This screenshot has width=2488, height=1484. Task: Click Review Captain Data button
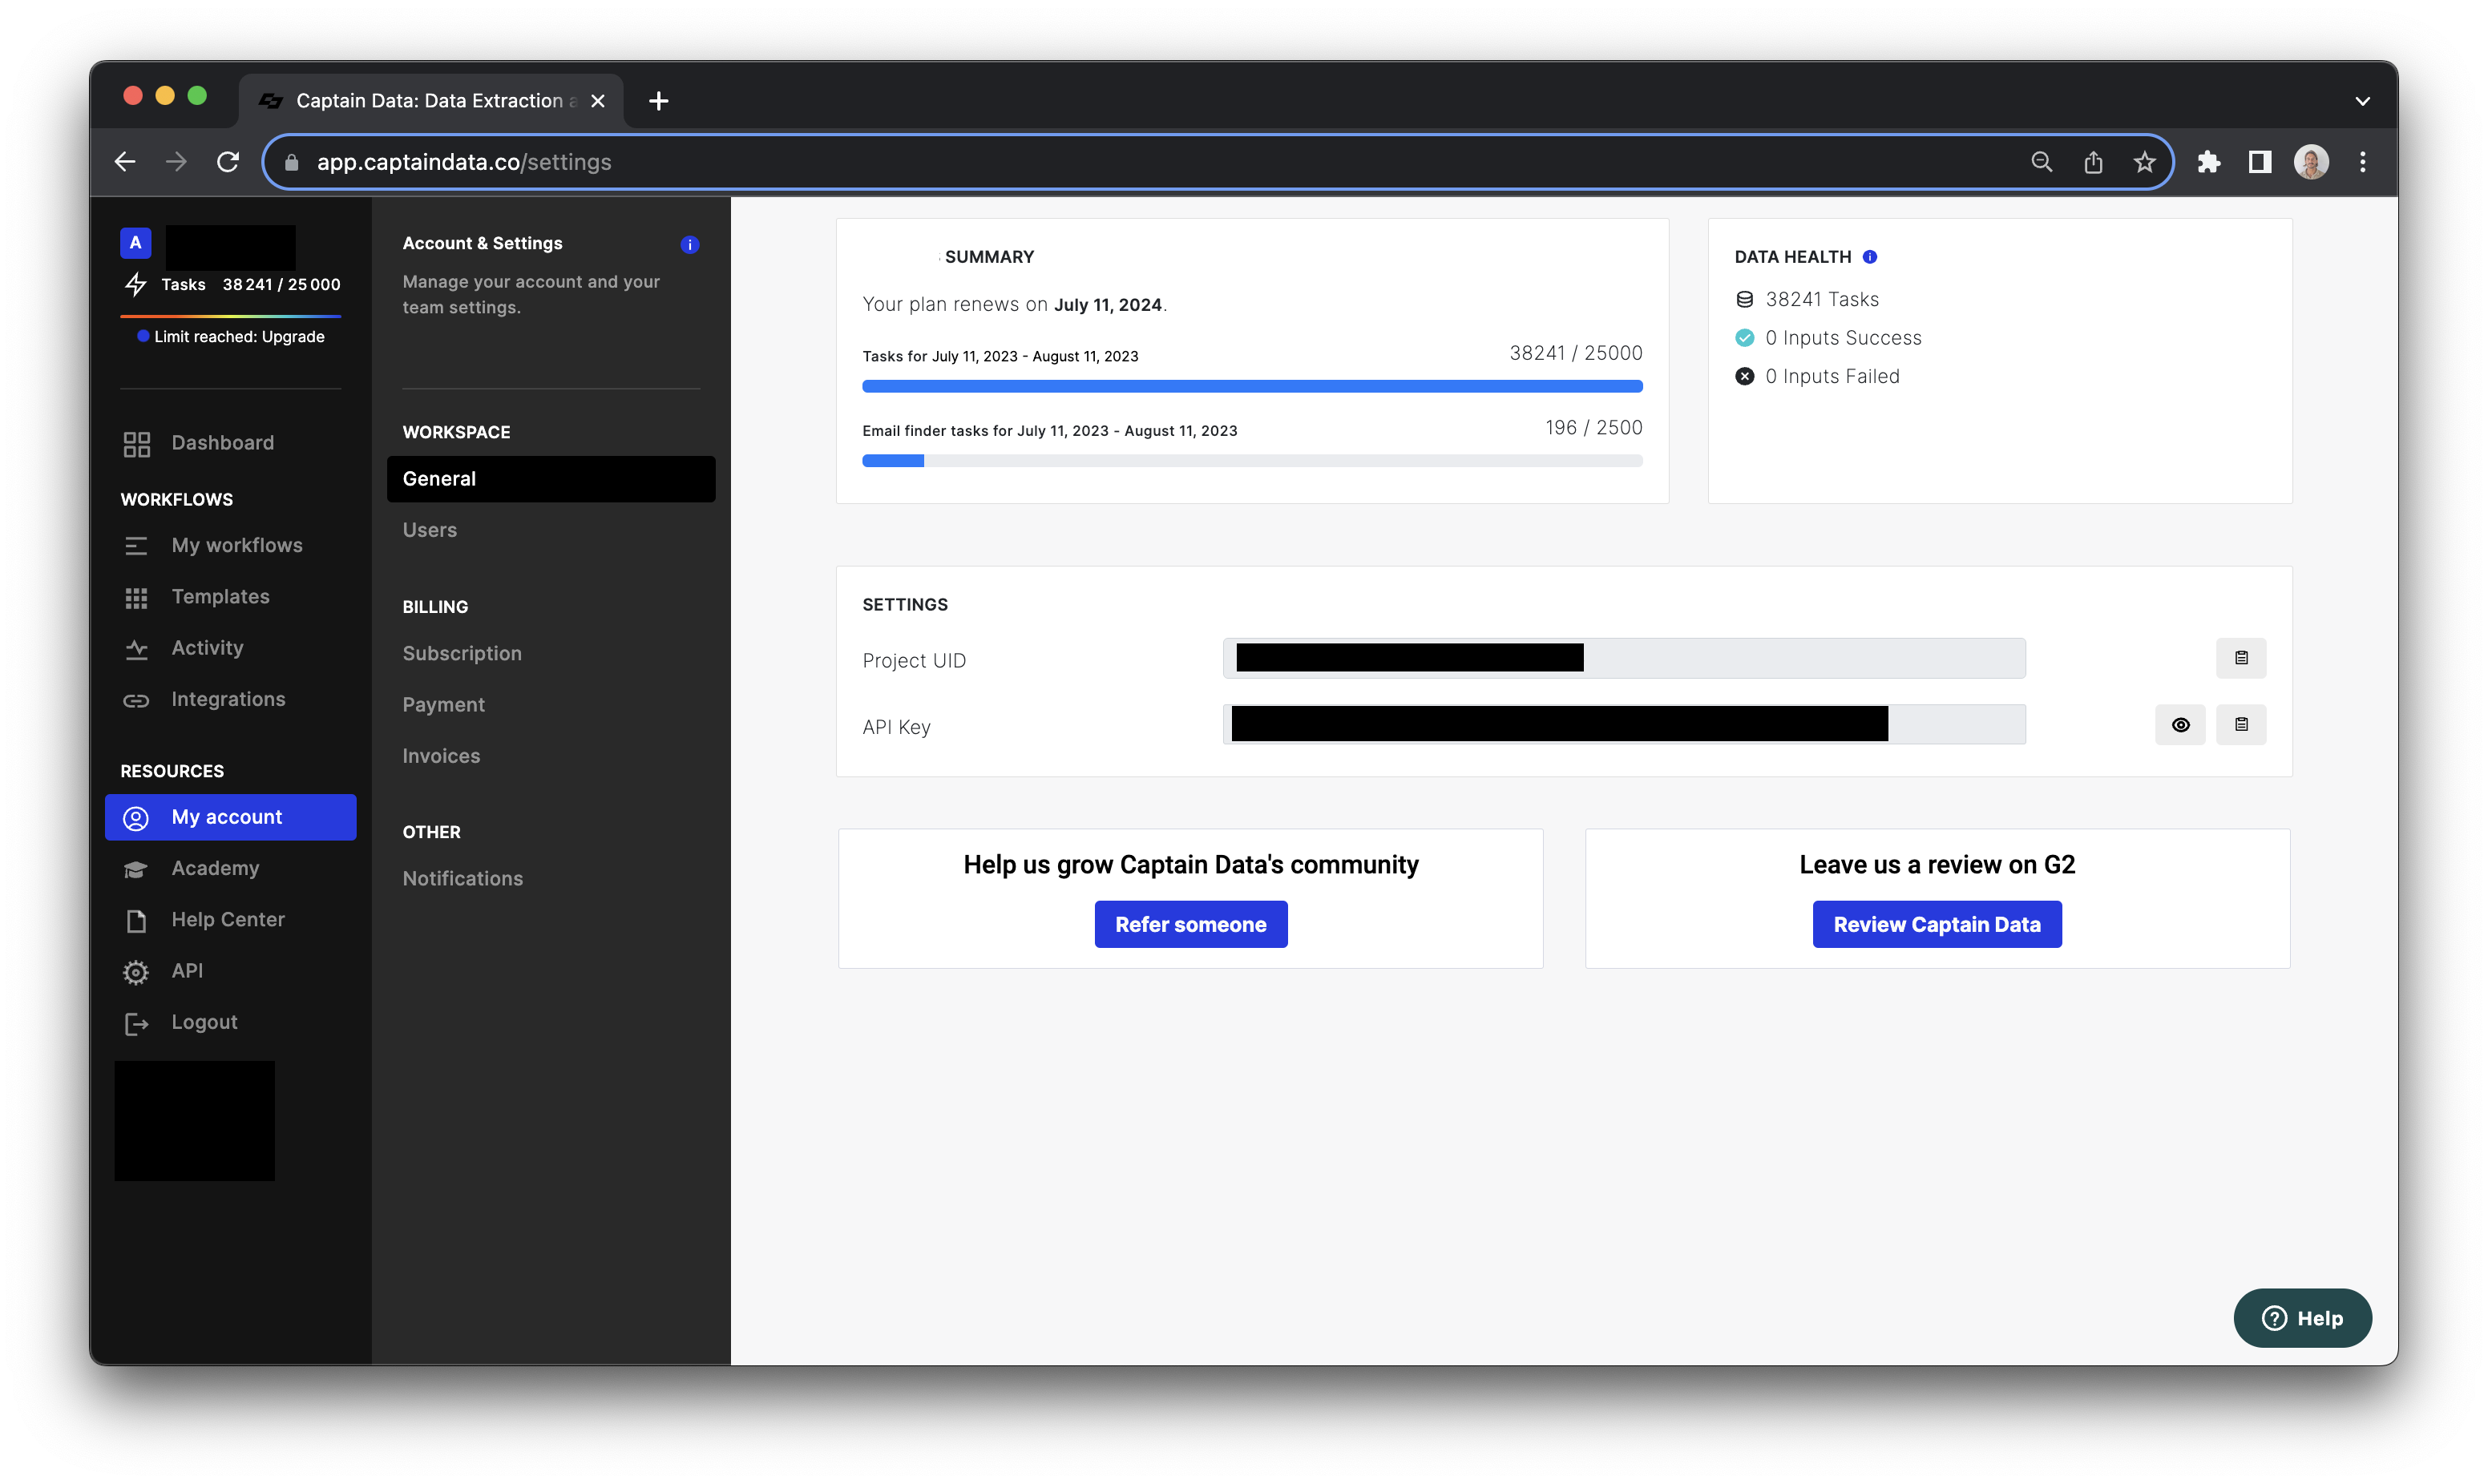point(1937,924)
